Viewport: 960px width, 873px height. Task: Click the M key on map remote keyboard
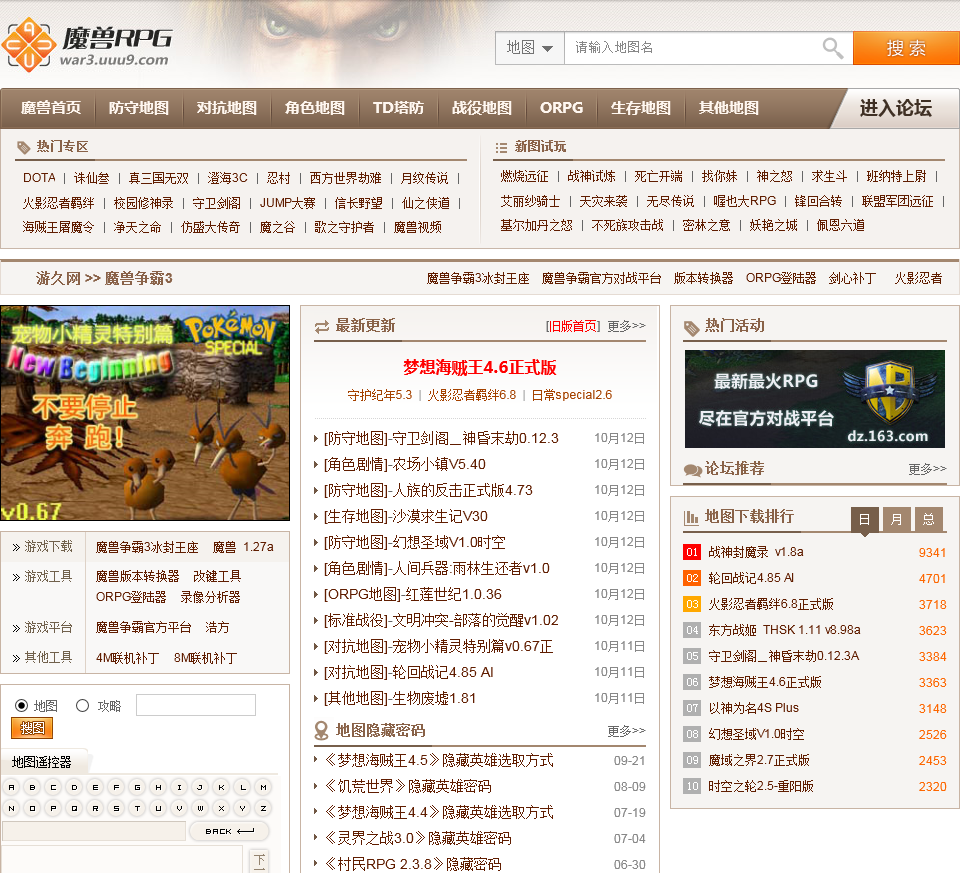(x=263, y=787)
